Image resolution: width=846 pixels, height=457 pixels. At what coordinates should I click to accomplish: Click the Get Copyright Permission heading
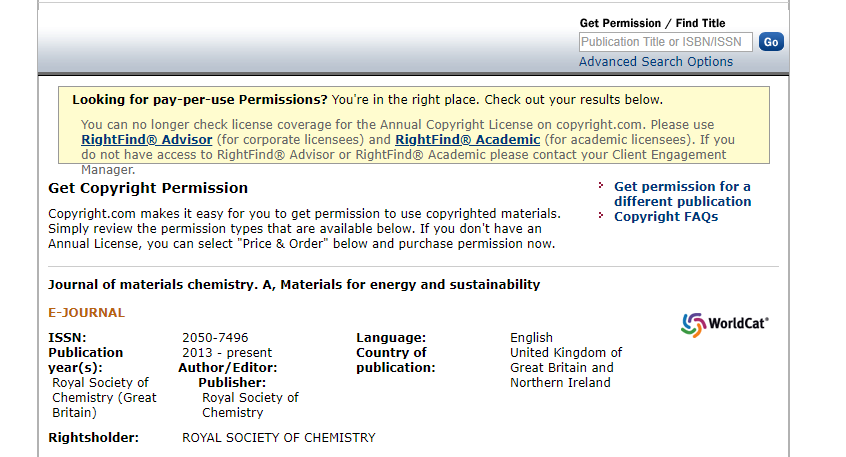tap(148, 188)
